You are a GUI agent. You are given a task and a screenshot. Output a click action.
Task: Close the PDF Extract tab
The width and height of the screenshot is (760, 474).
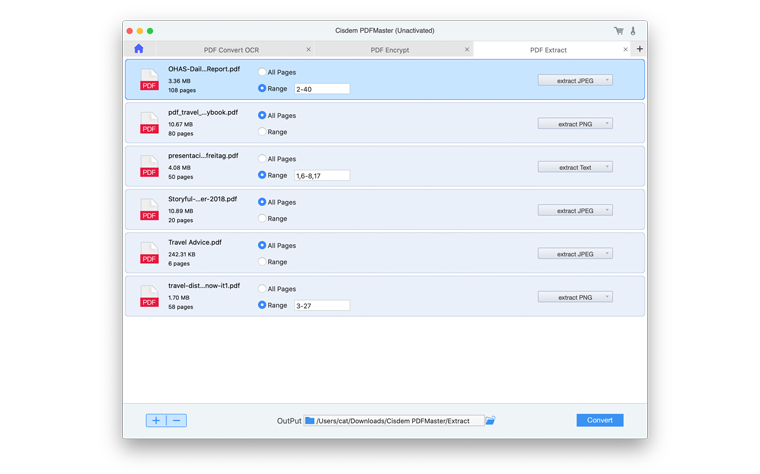[x=625, y=49]
